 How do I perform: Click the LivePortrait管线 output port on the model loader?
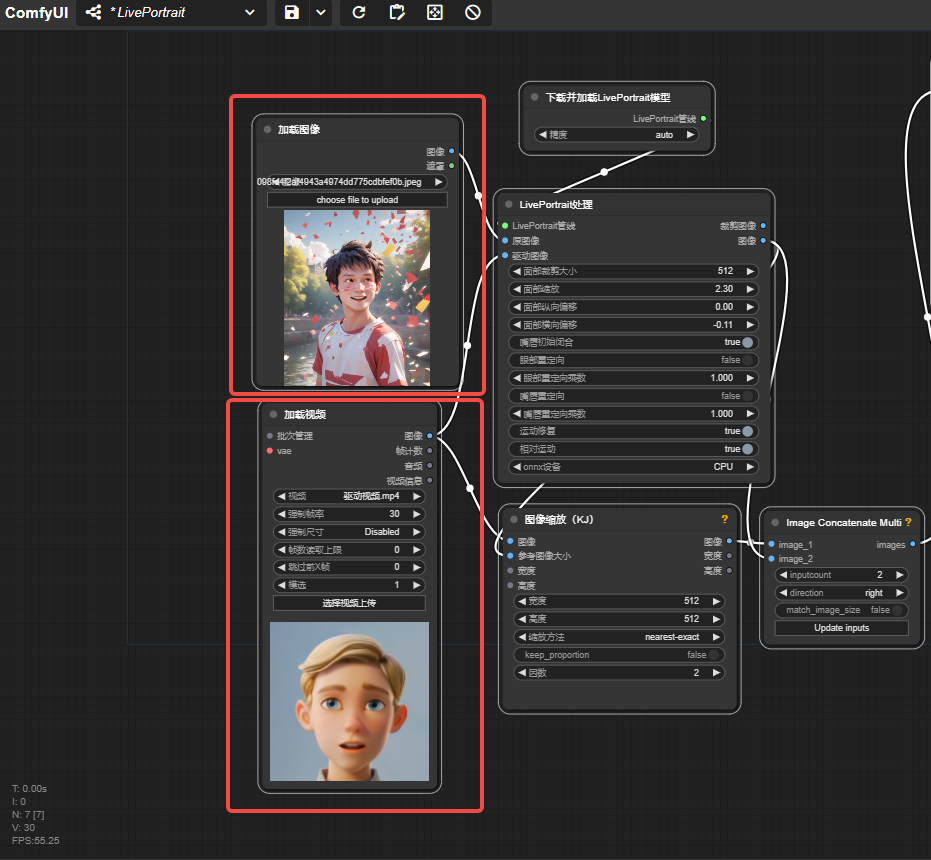(x=703, y=119)
